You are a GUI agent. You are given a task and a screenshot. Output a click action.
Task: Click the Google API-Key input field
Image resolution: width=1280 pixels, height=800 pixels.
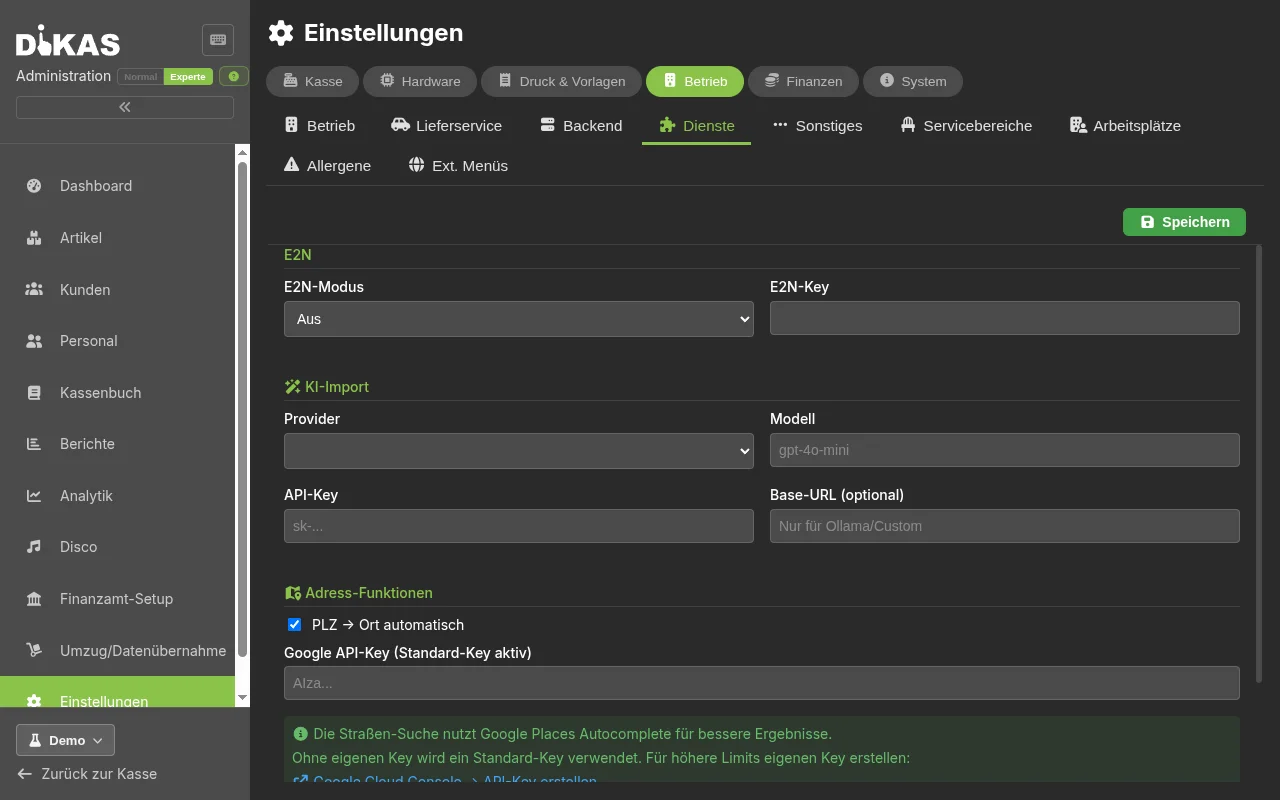tap(762, 683)
